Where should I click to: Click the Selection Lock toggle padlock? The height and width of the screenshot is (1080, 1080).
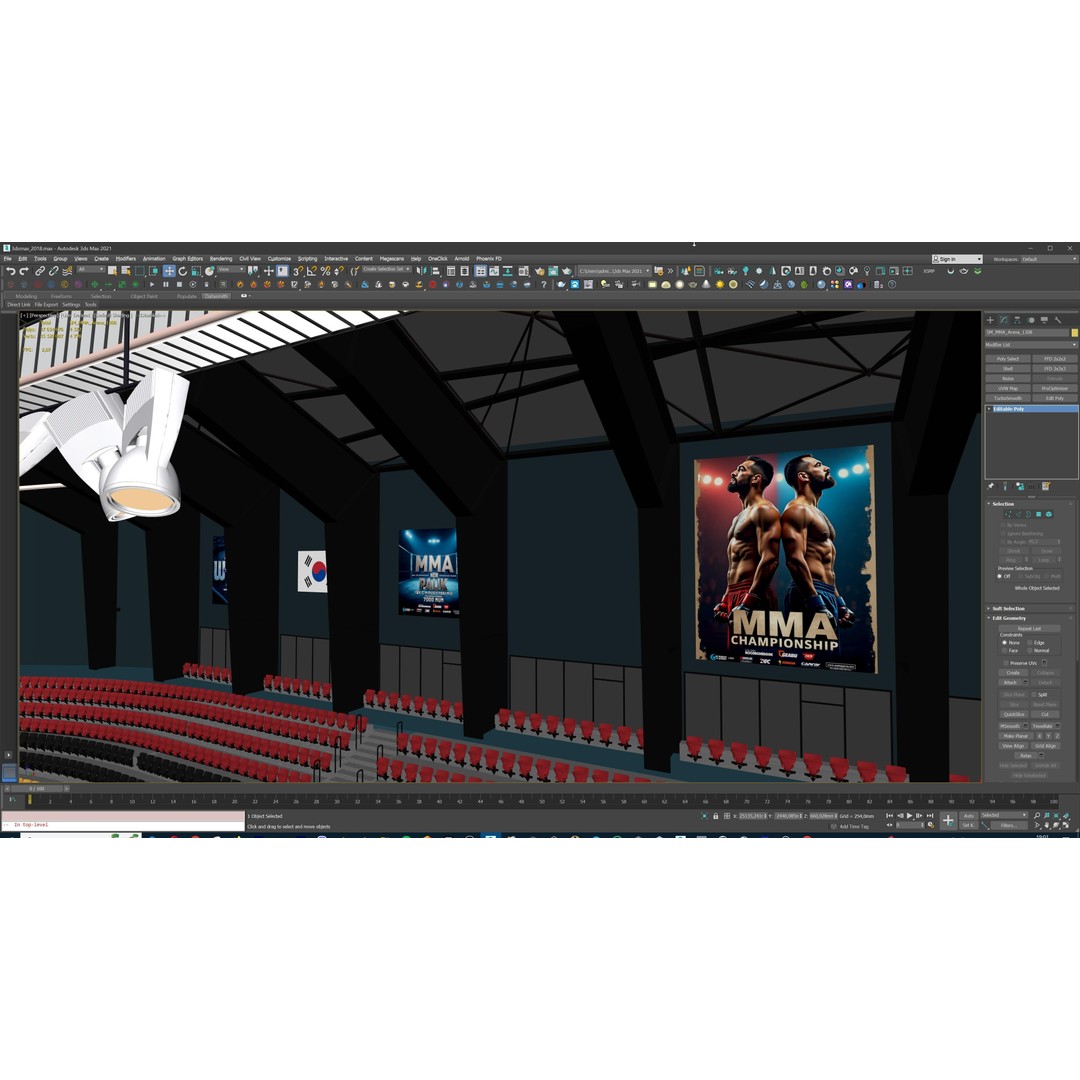click(x=716, y=816)
